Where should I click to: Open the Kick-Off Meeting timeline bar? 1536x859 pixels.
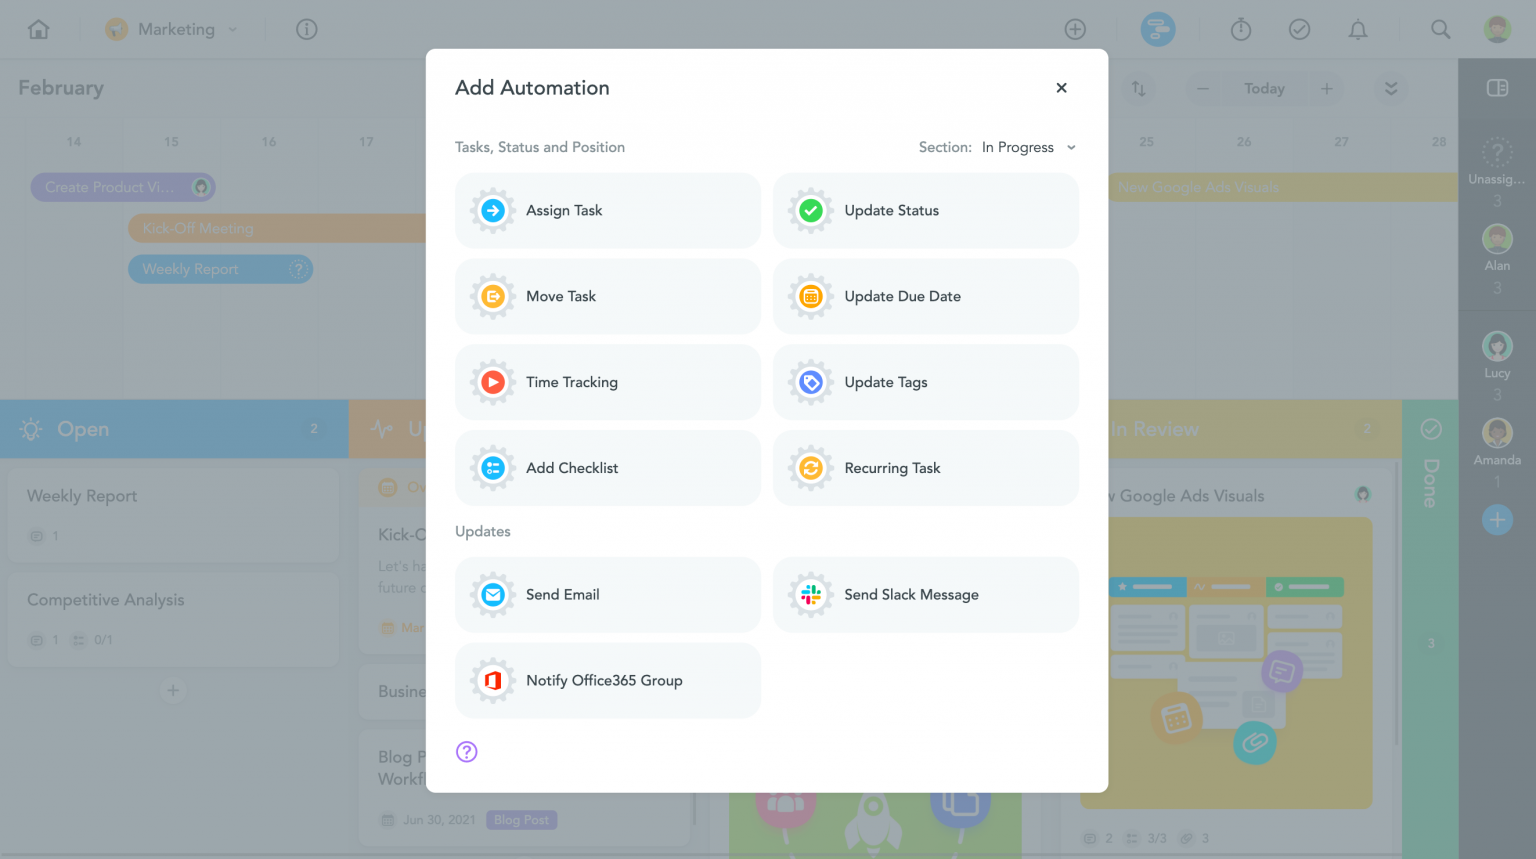[278, 228]
